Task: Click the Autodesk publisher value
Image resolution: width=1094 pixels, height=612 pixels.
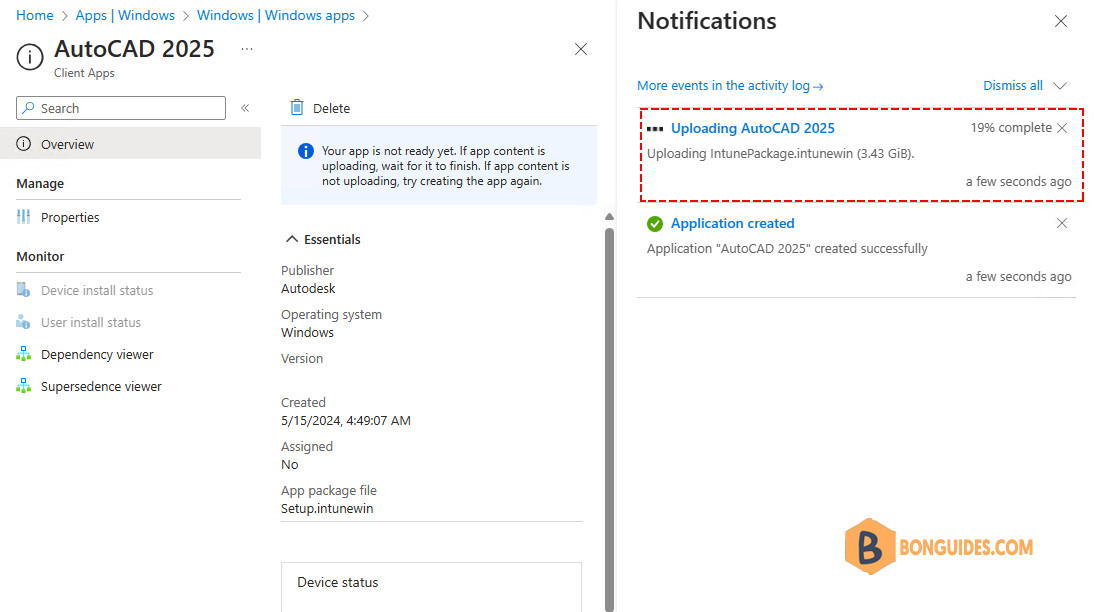Action: [x=308, y=288]
